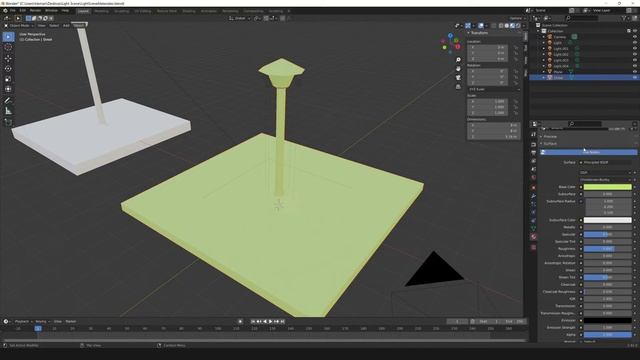Viewport: 640px width, 360px height.
Task: Click the Blender logo menu icon
Action: pos(5,11)
